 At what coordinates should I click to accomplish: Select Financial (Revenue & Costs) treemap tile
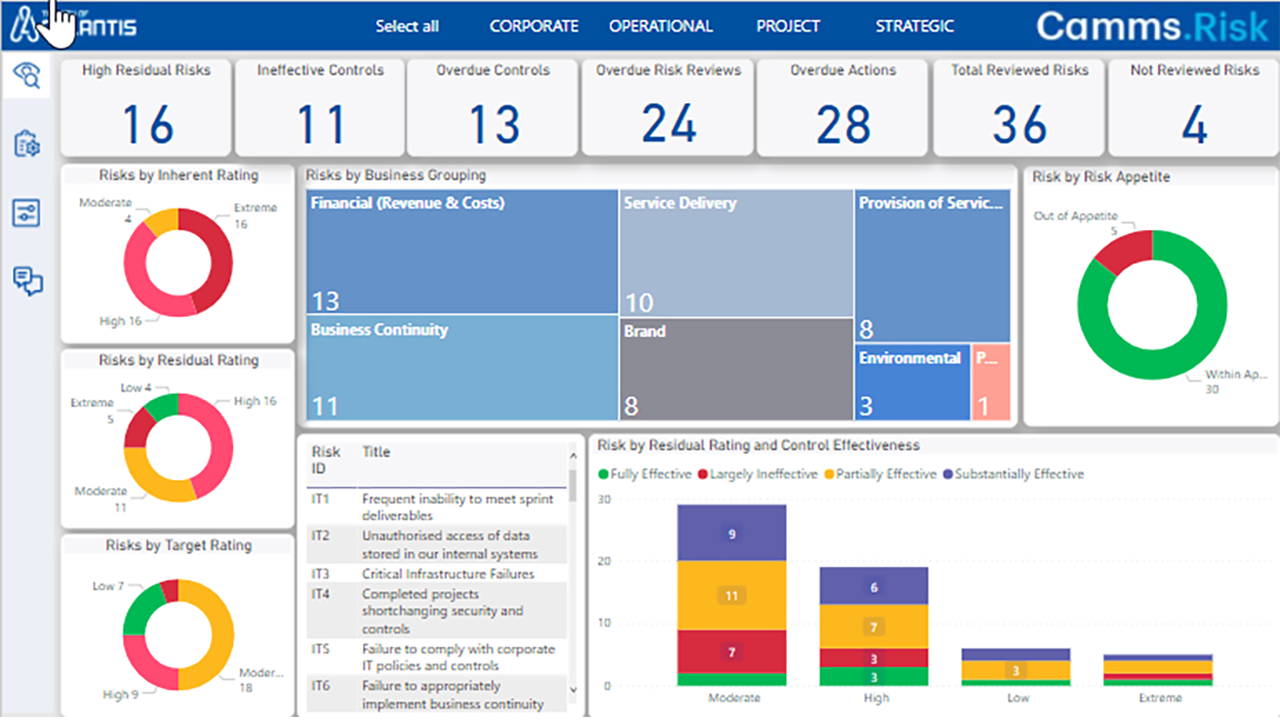[x=462, y=252]
